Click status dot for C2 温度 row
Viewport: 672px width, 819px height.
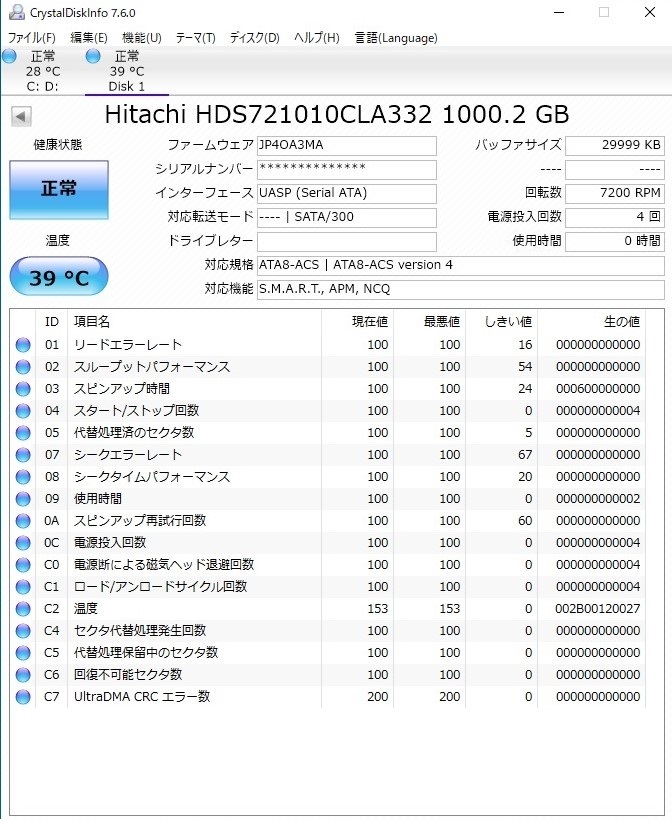click(x=23, y=609)
